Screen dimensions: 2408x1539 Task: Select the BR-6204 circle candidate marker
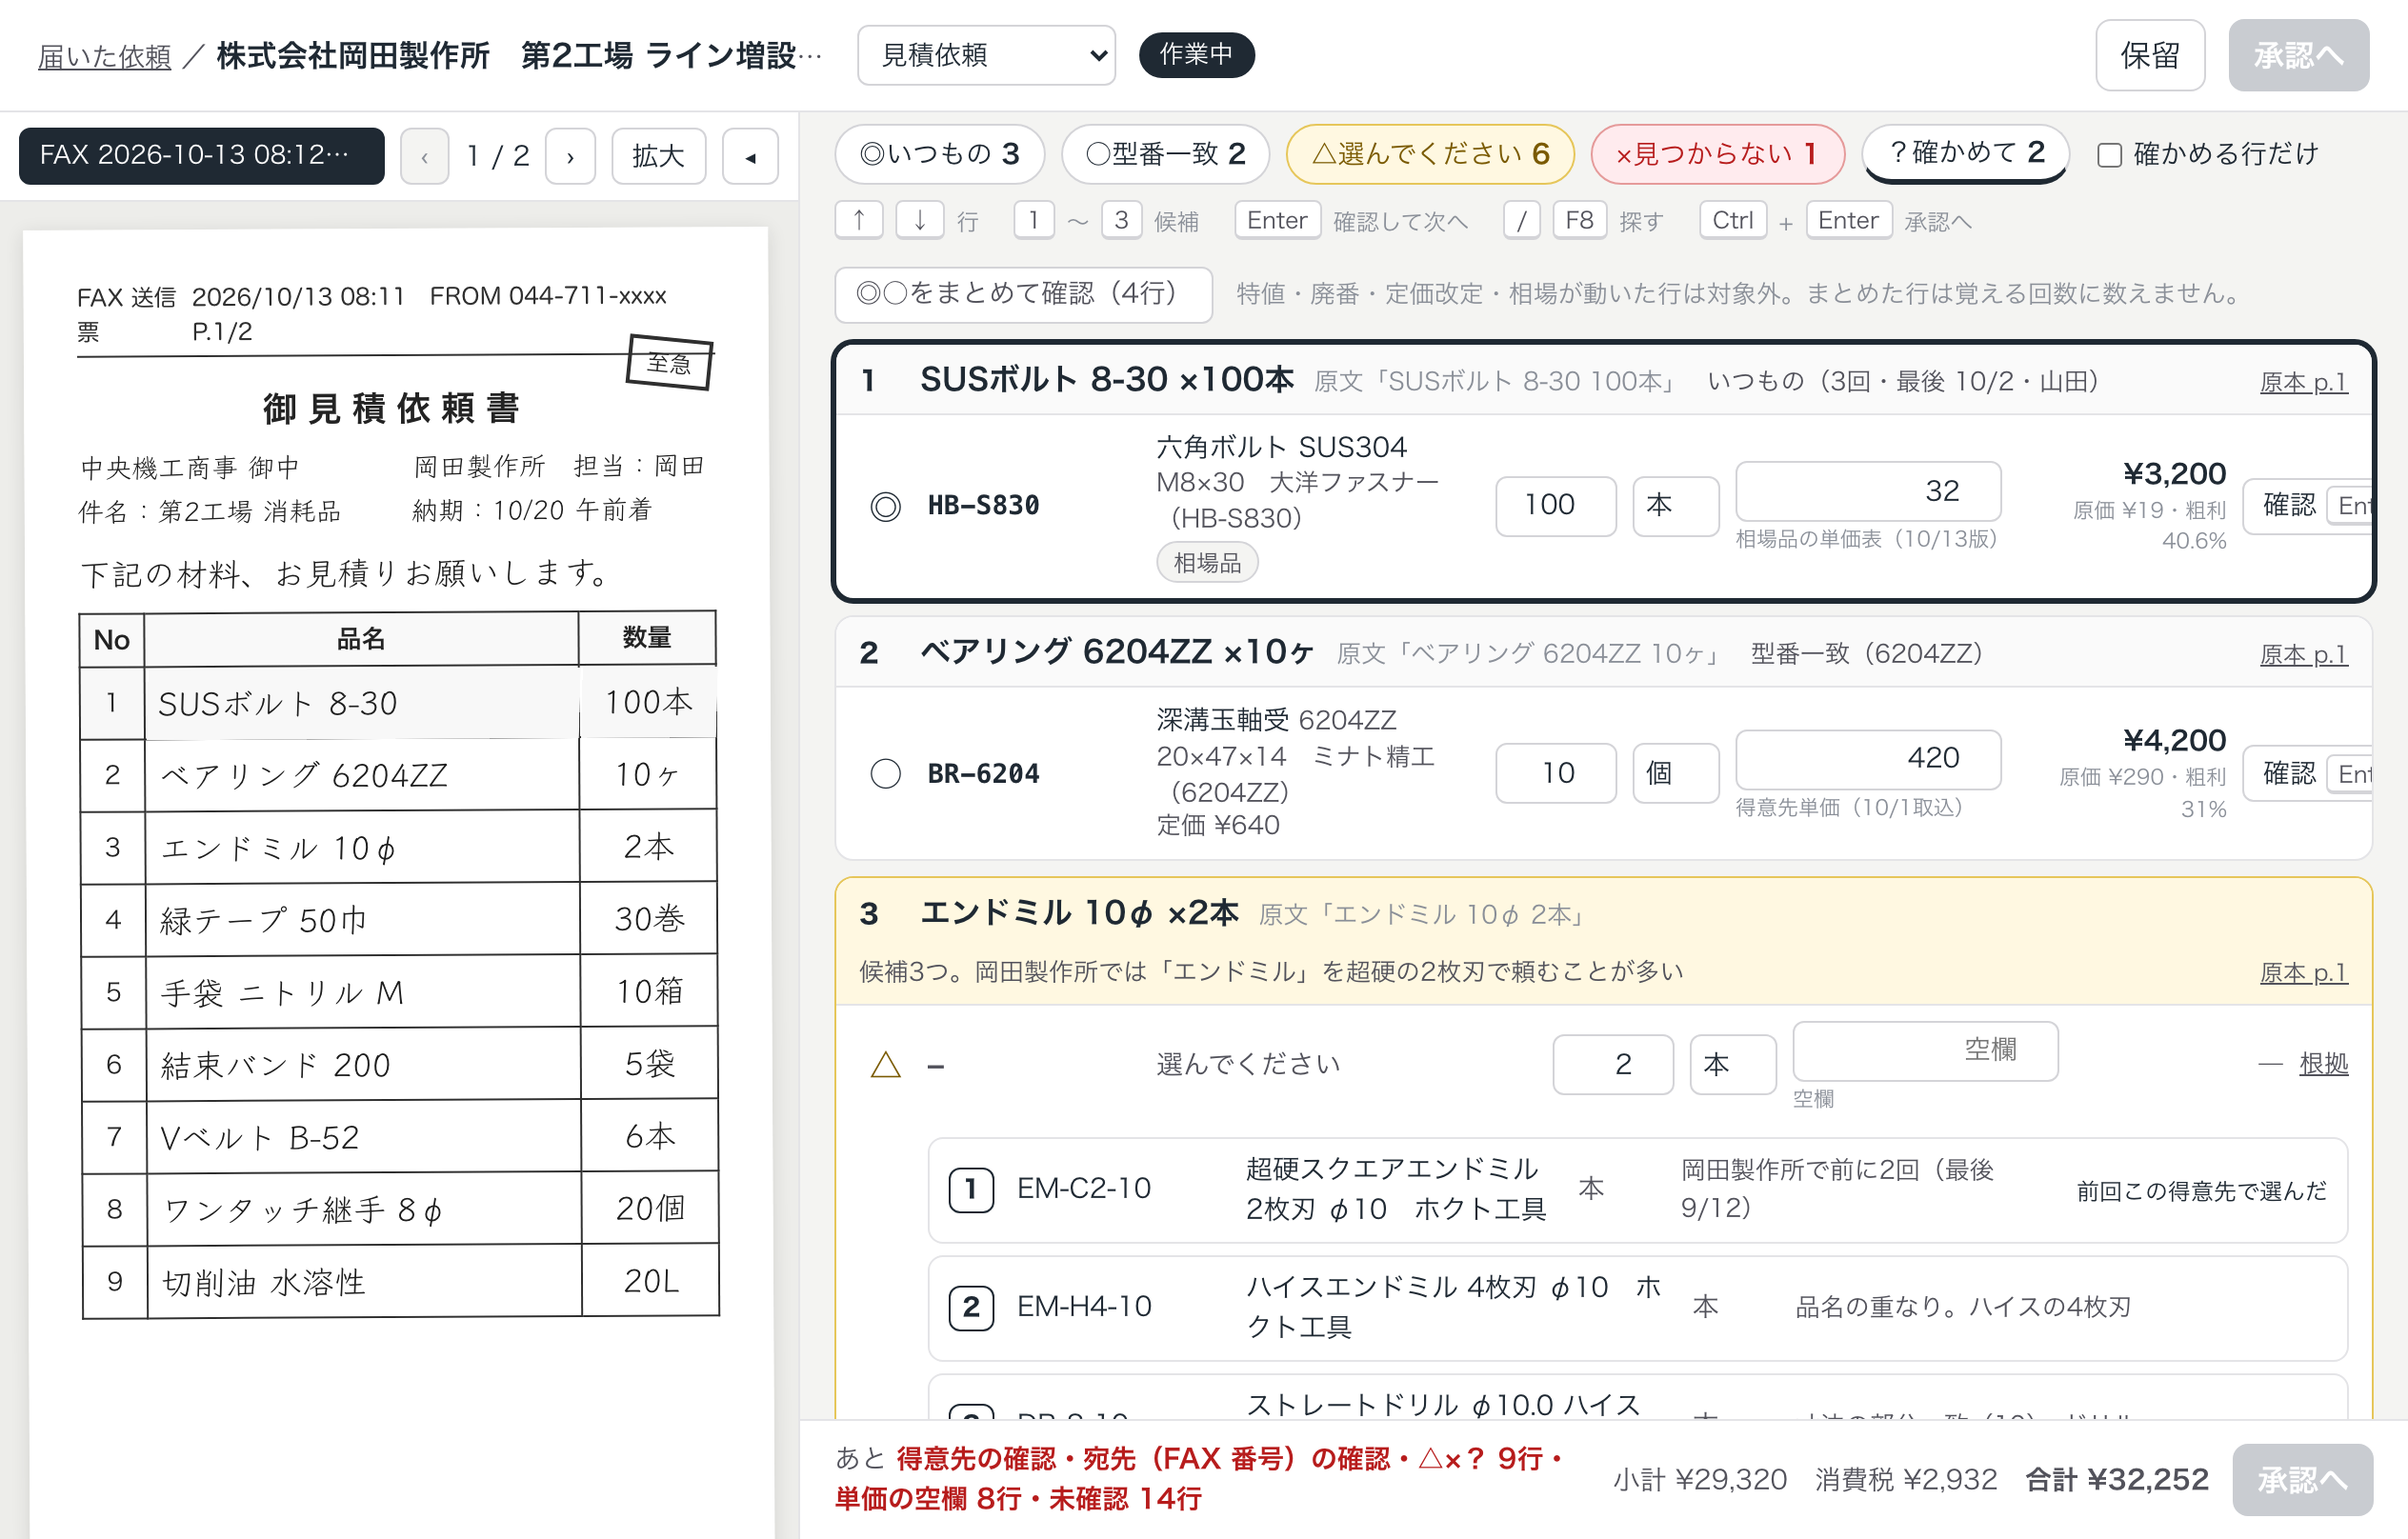tap(885, 773)
